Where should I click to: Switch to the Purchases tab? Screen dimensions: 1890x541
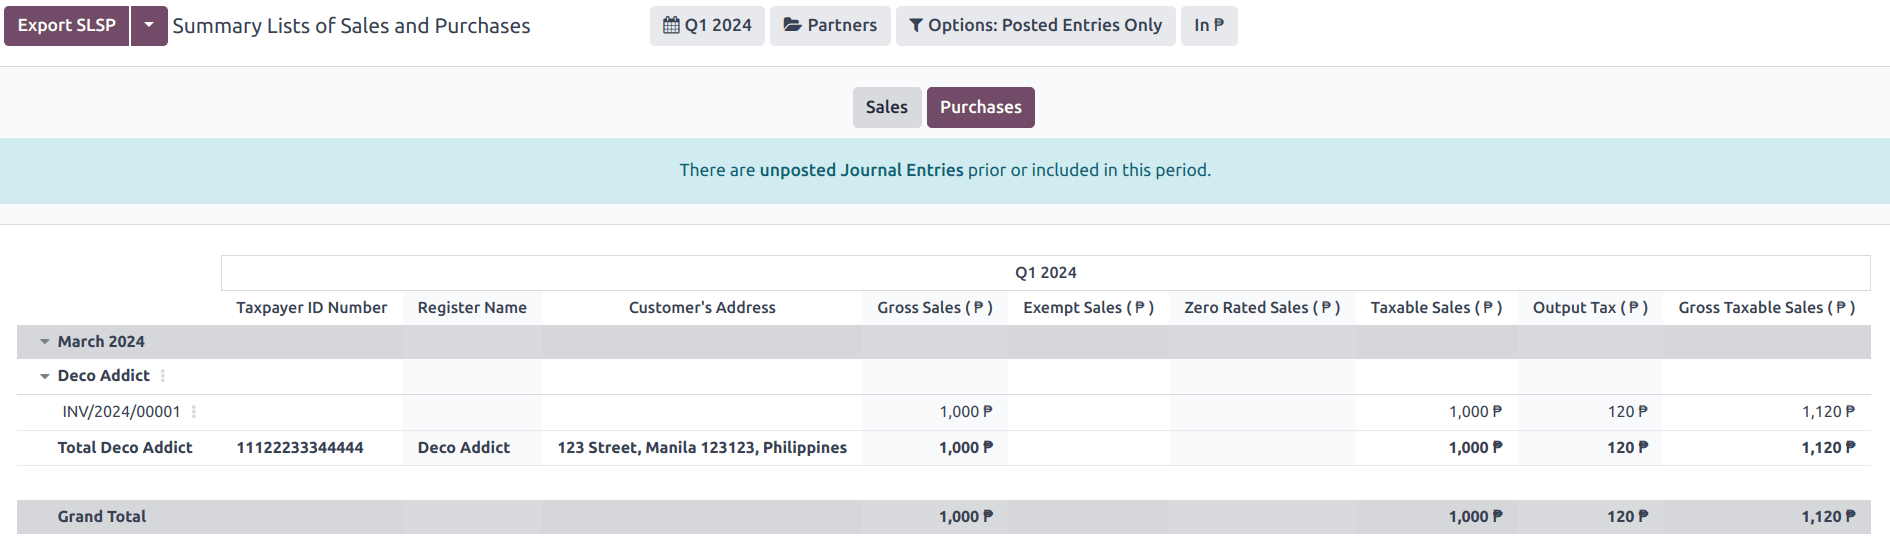click(980, 107)
